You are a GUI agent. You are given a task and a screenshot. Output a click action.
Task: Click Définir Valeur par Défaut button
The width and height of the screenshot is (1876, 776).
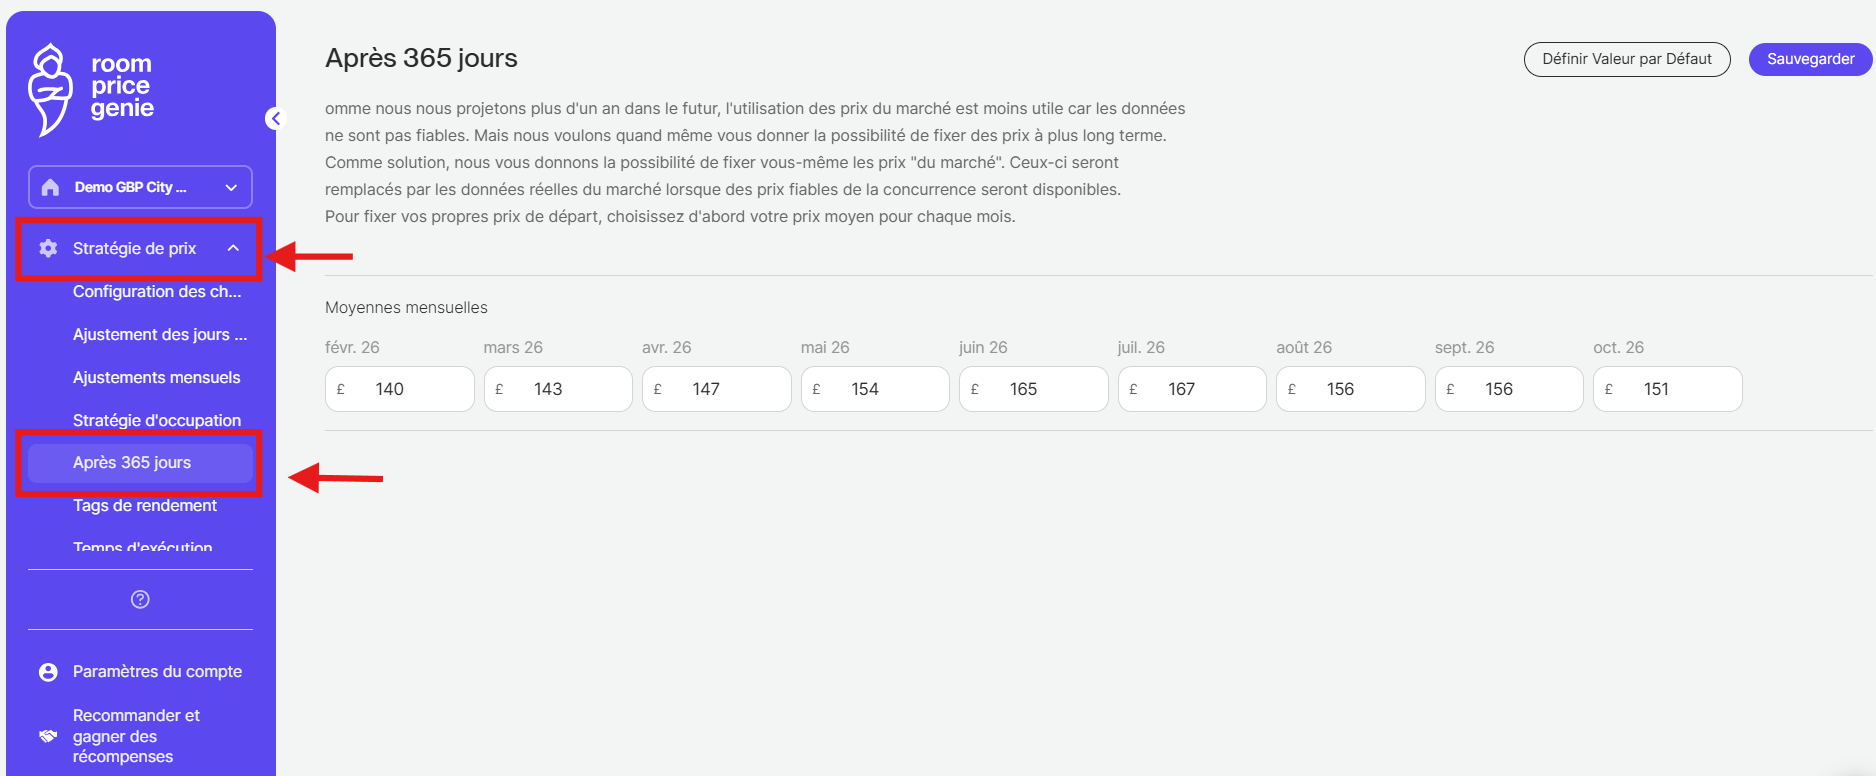click(x=1626, y=59)
